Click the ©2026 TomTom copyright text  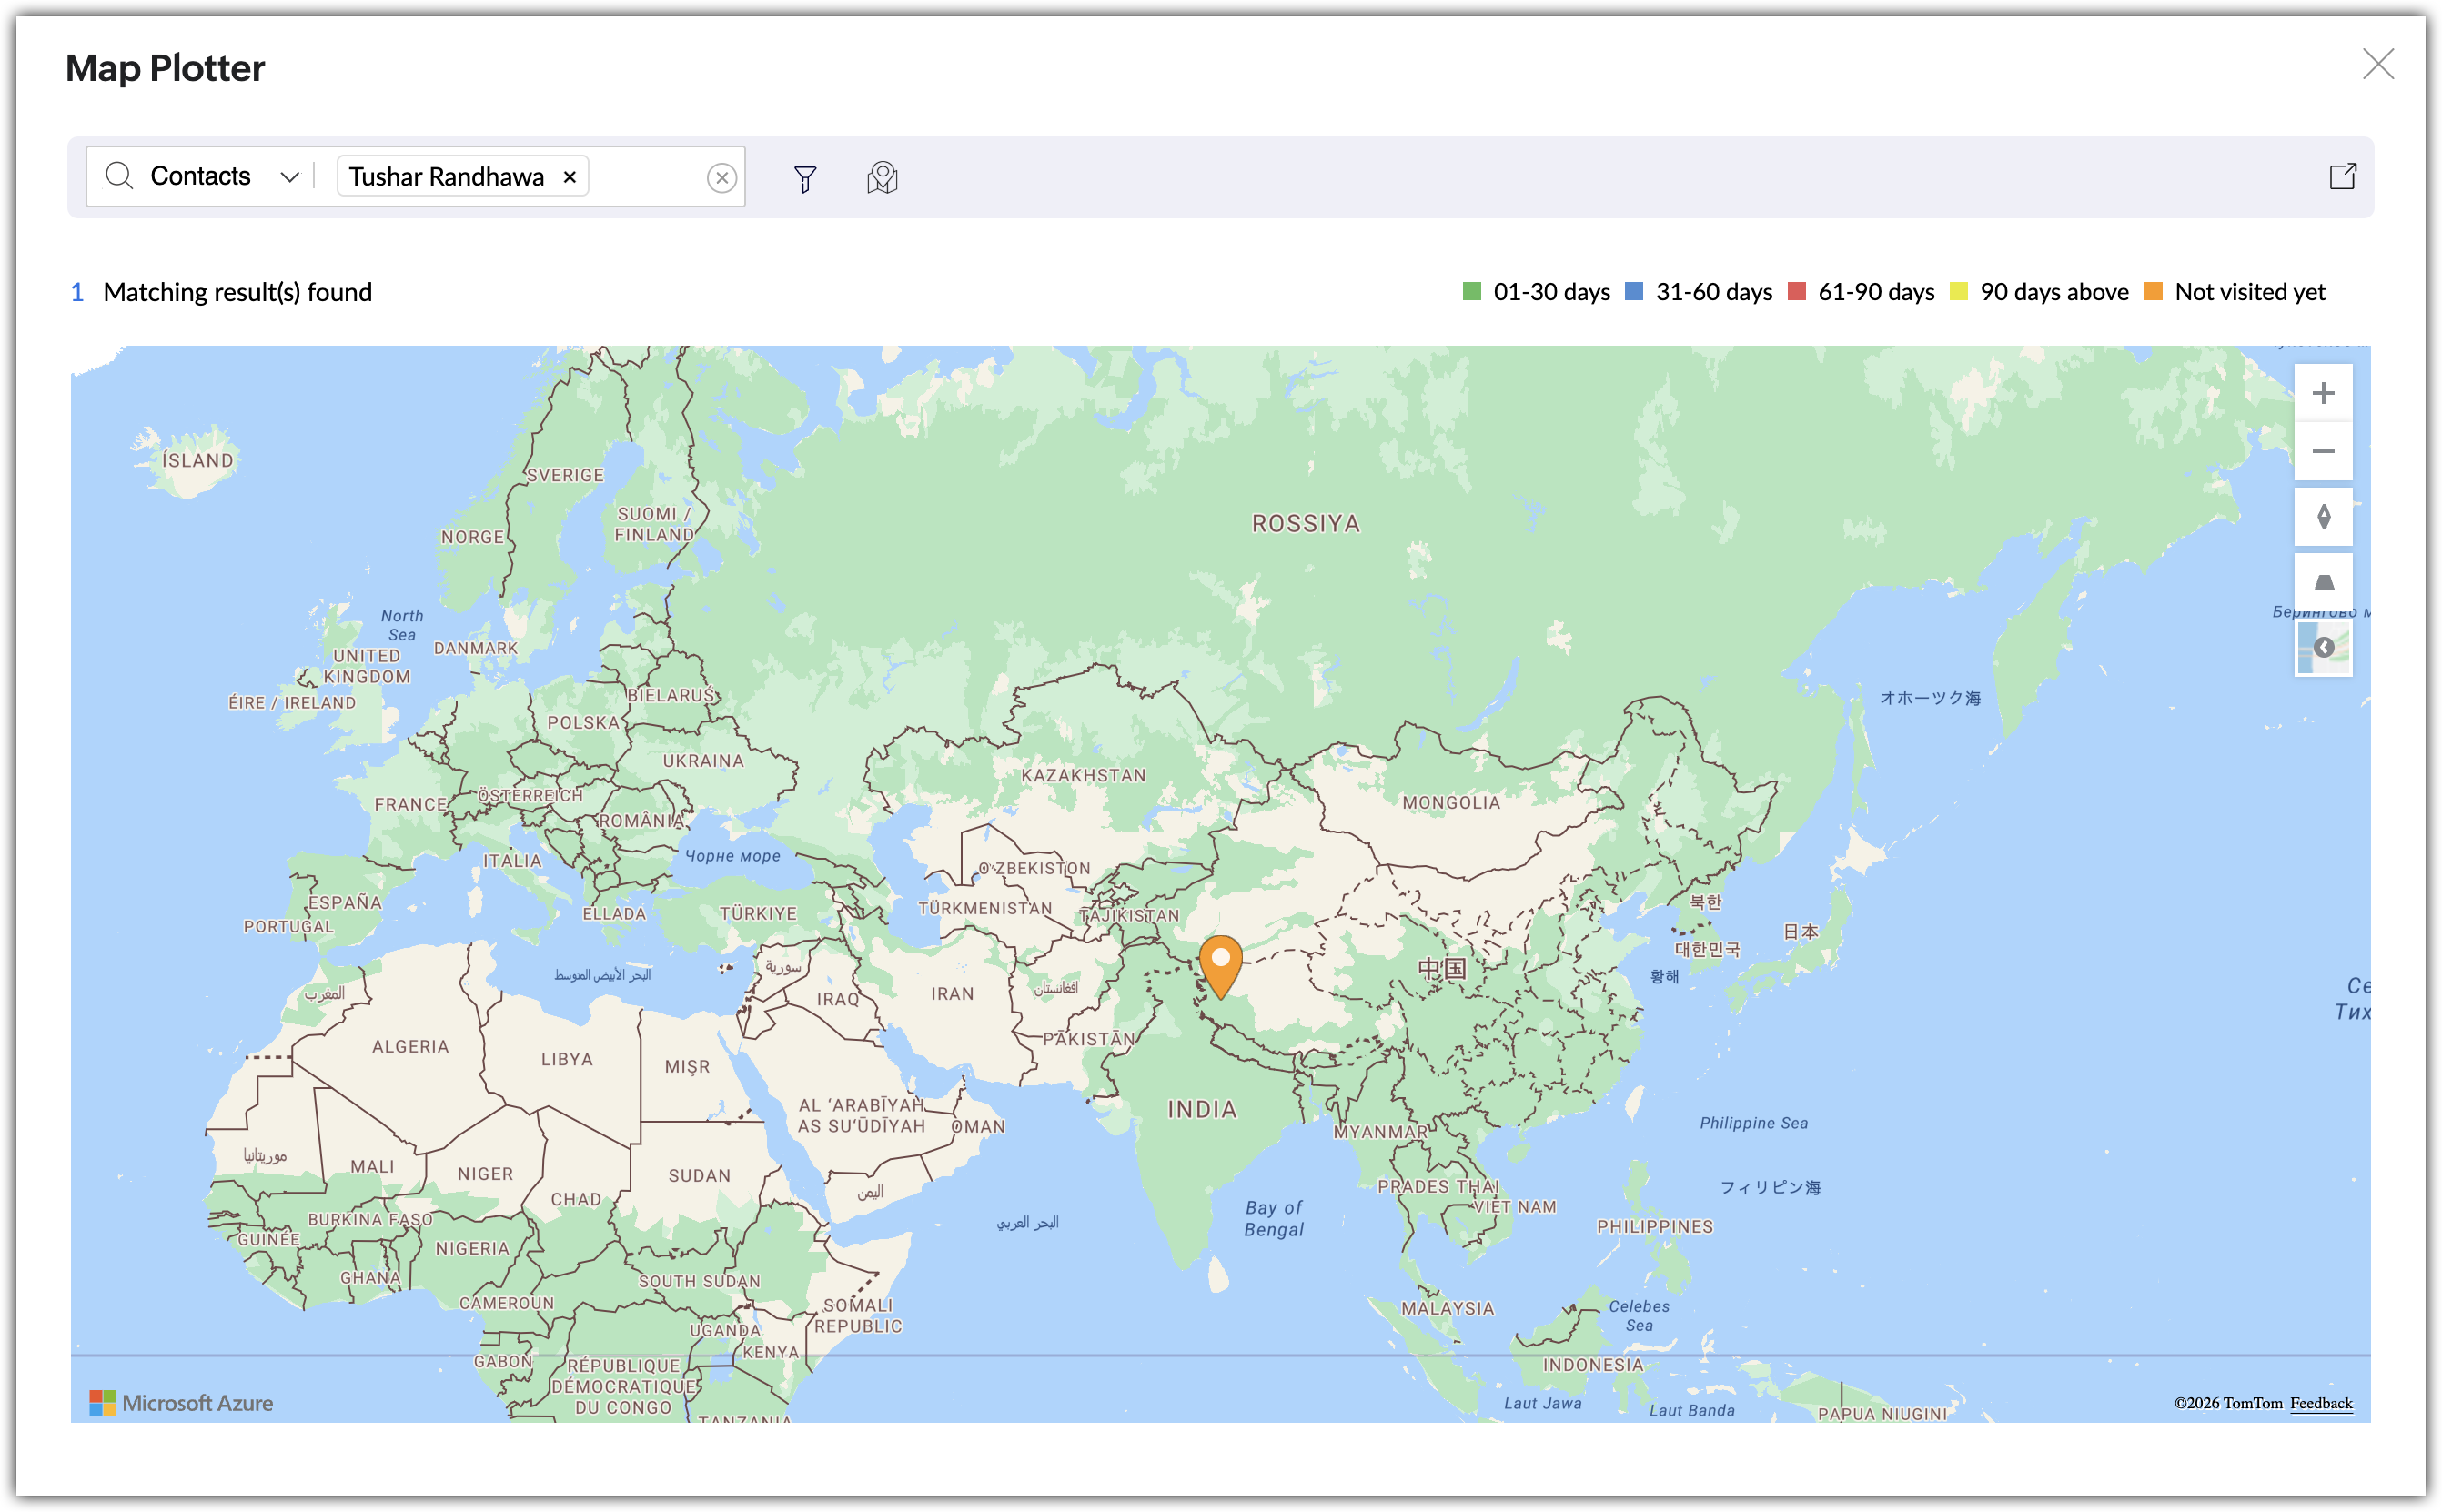point(2228,1403)
